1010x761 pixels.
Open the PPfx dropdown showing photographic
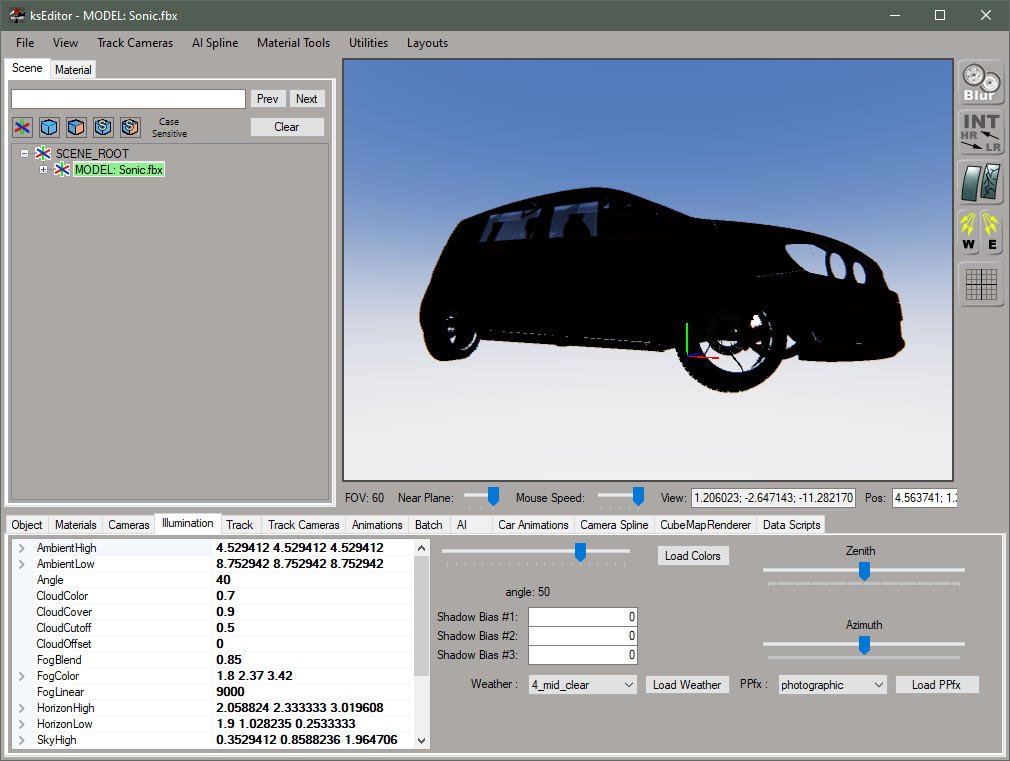point(832,685)
